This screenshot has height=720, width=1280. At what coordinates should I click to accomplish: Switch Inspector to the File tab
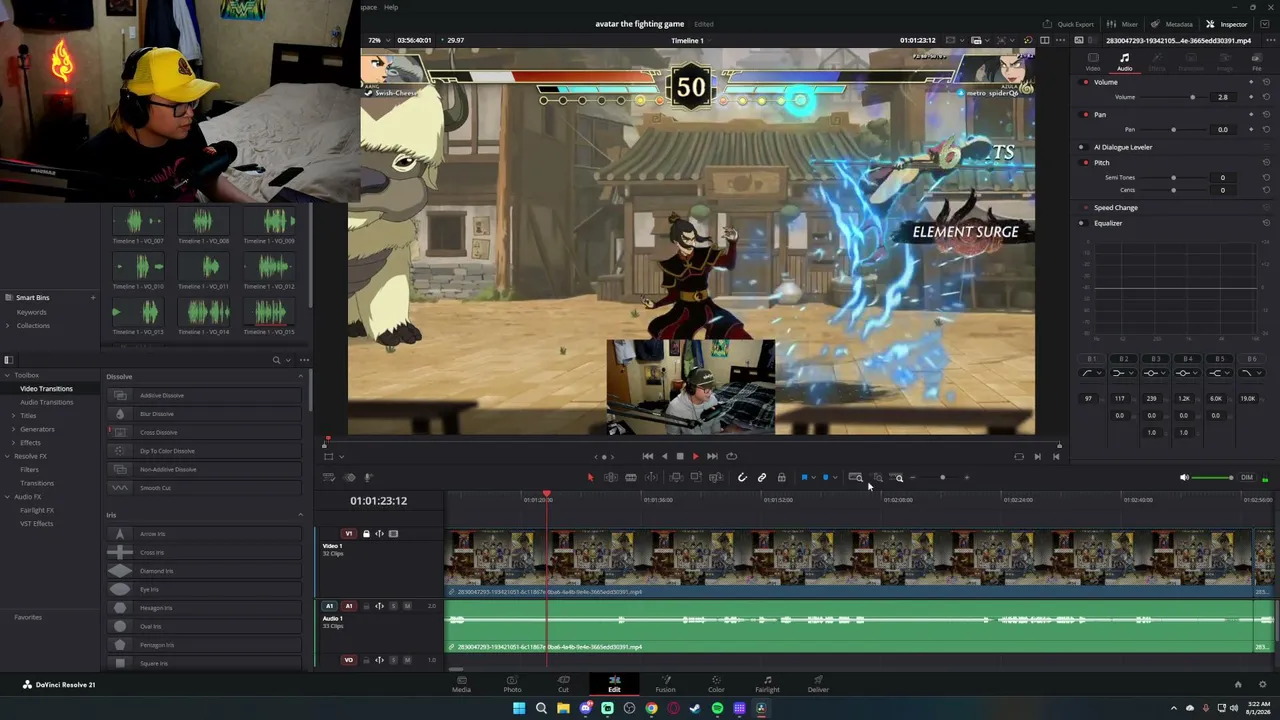click(1257, 62)
